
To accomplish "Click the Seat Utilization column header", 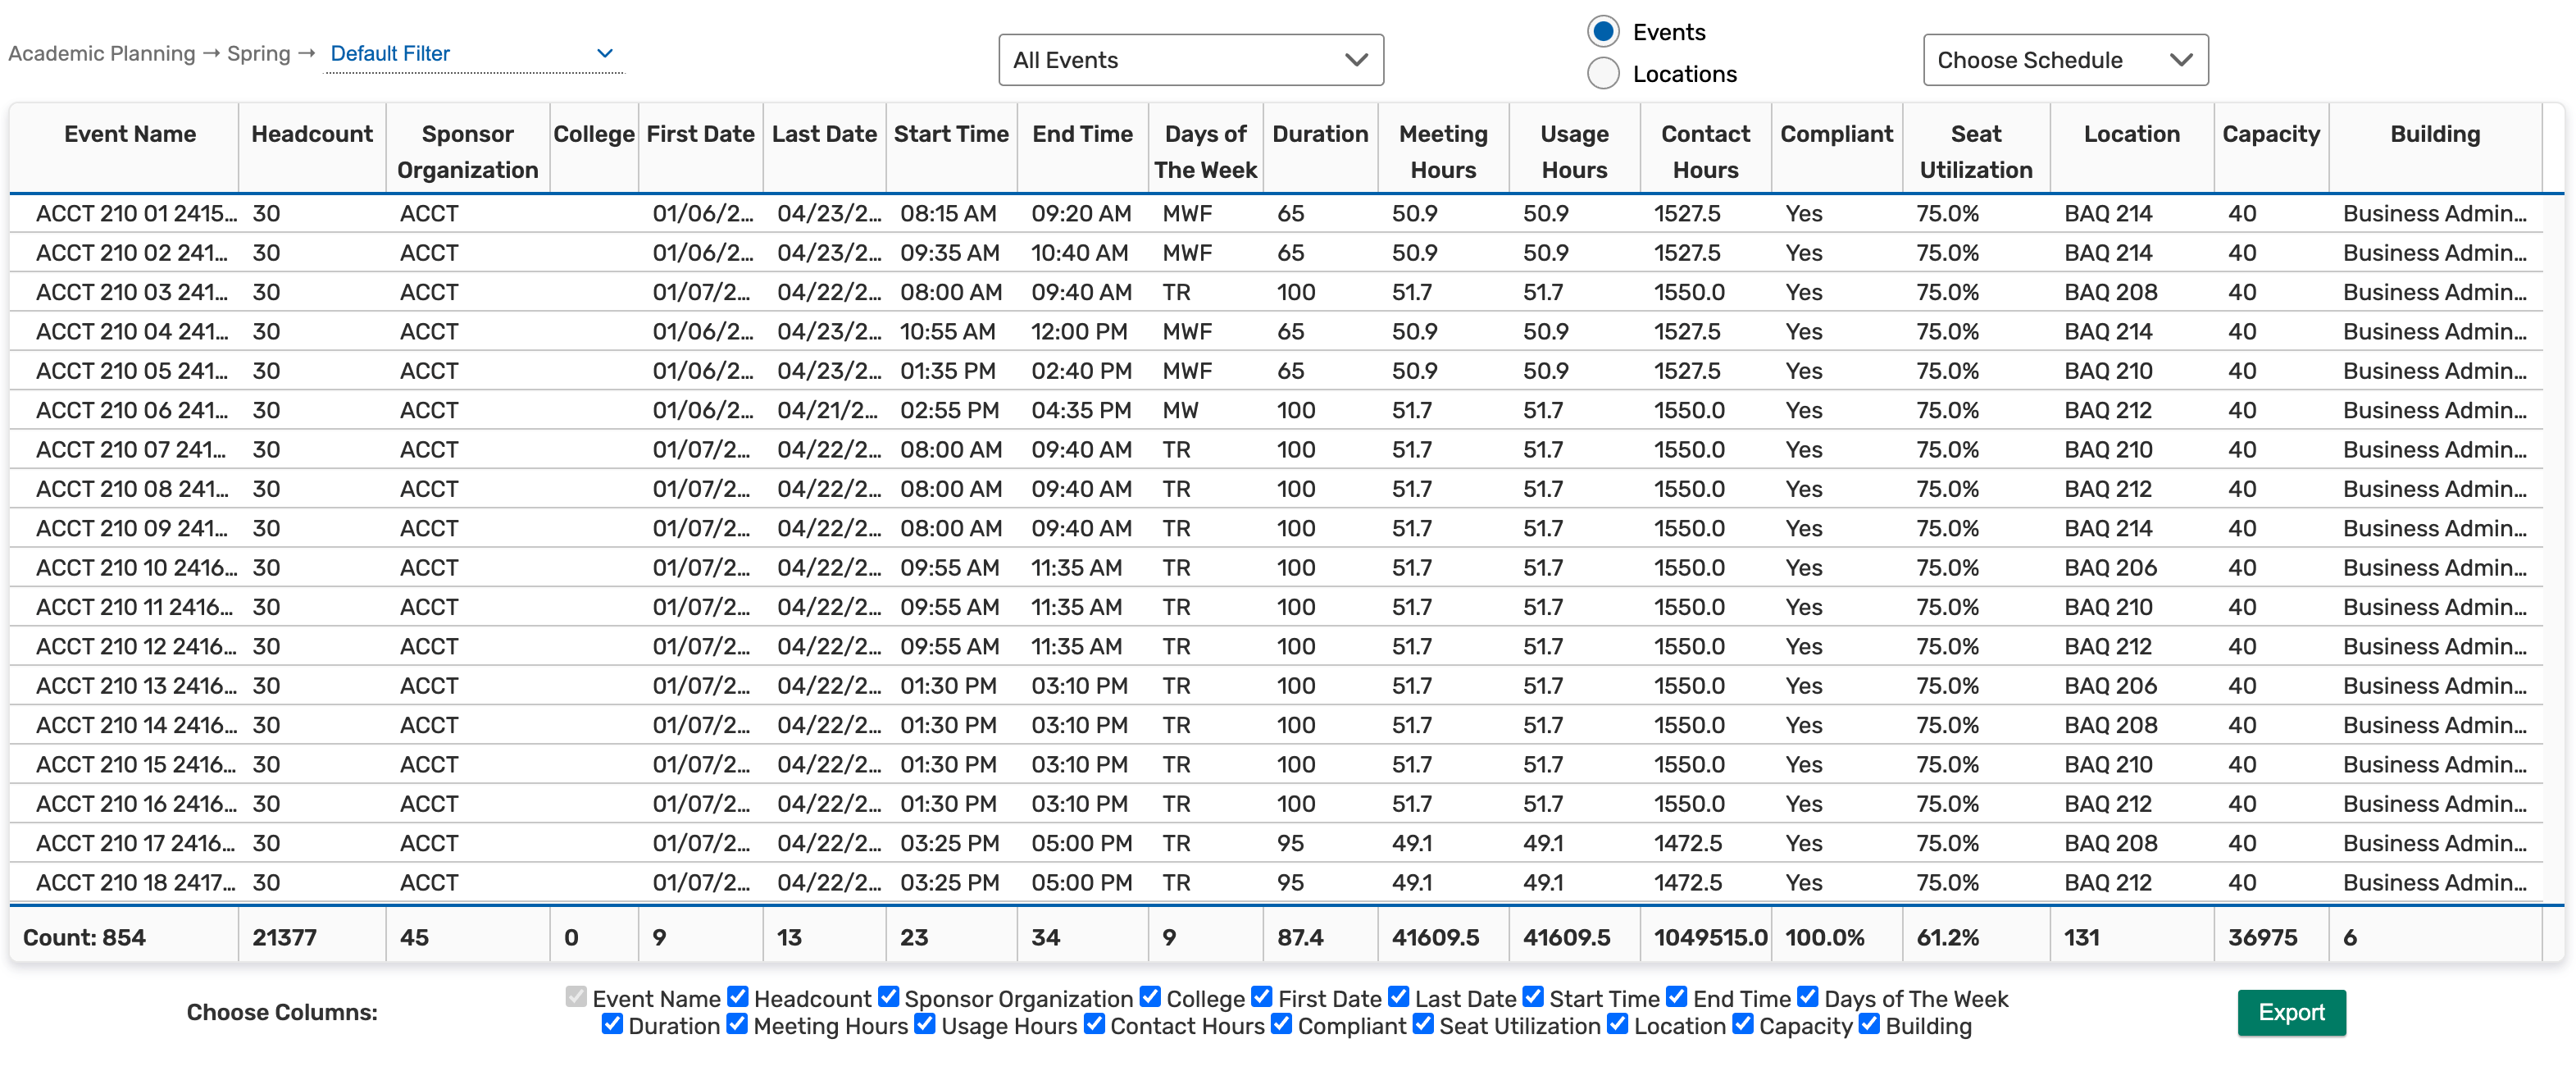I will pyautogui.click(x=1975, y=151).
